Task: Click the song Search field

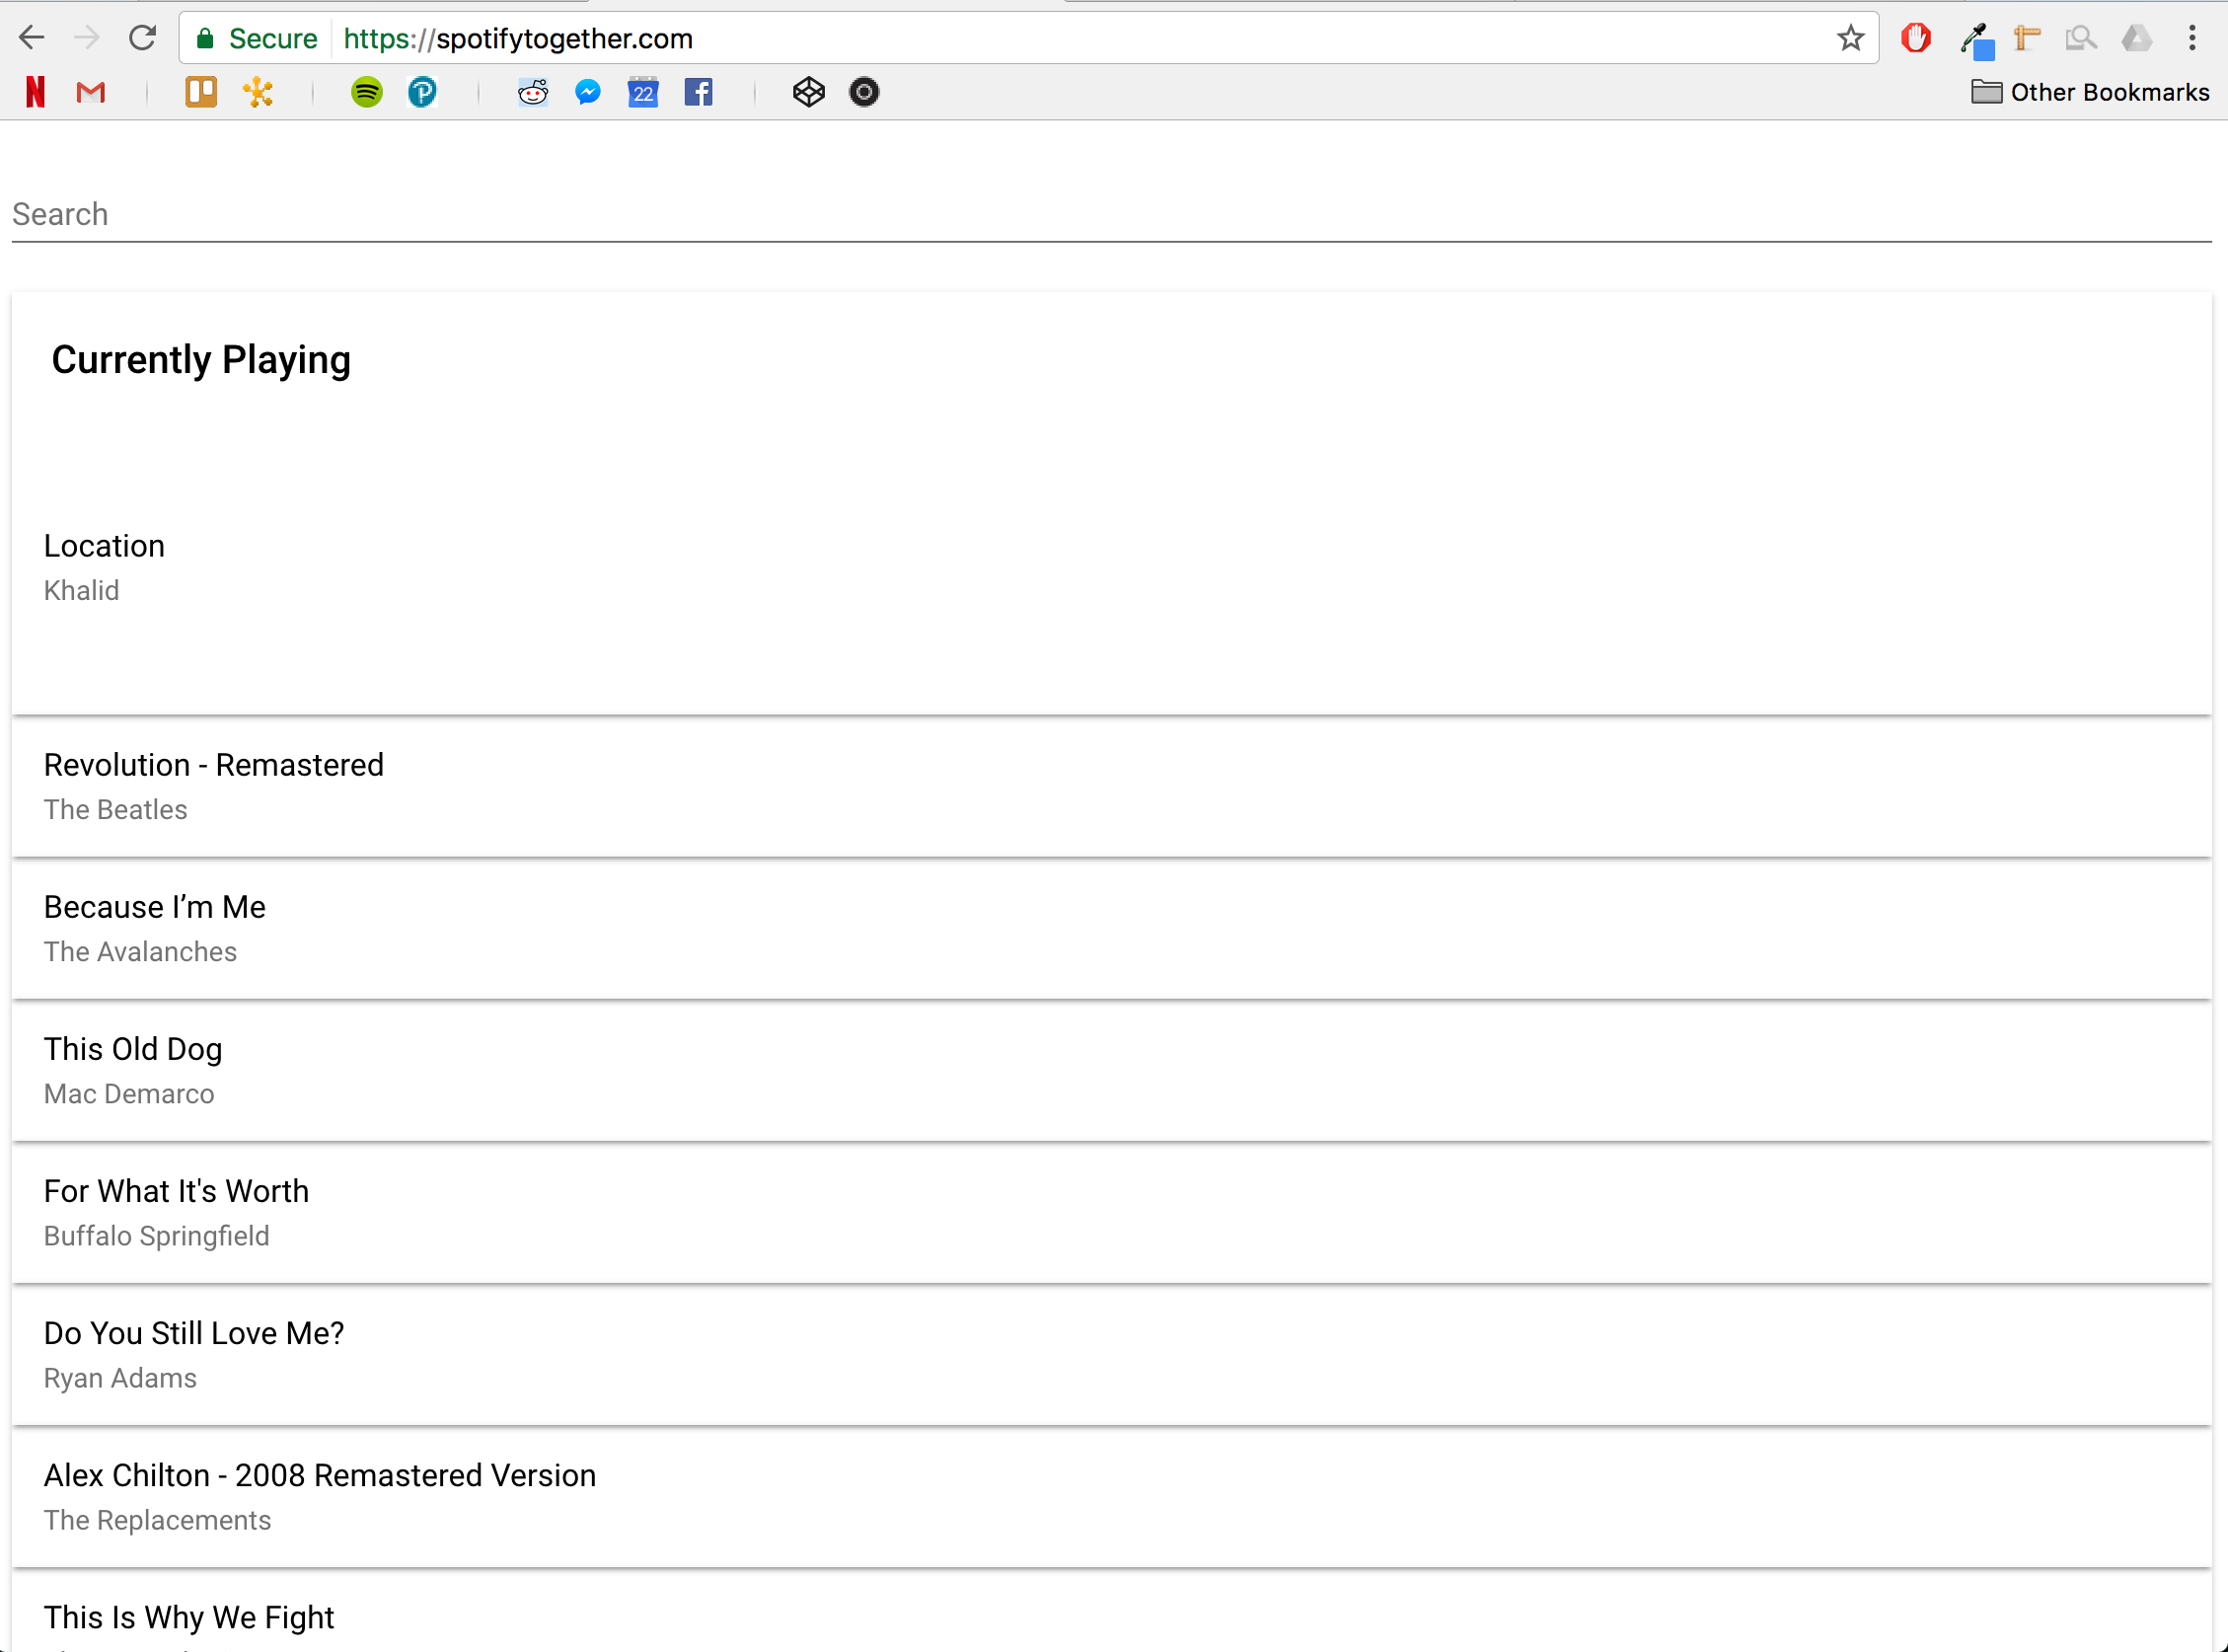Action: point(1110,214)
